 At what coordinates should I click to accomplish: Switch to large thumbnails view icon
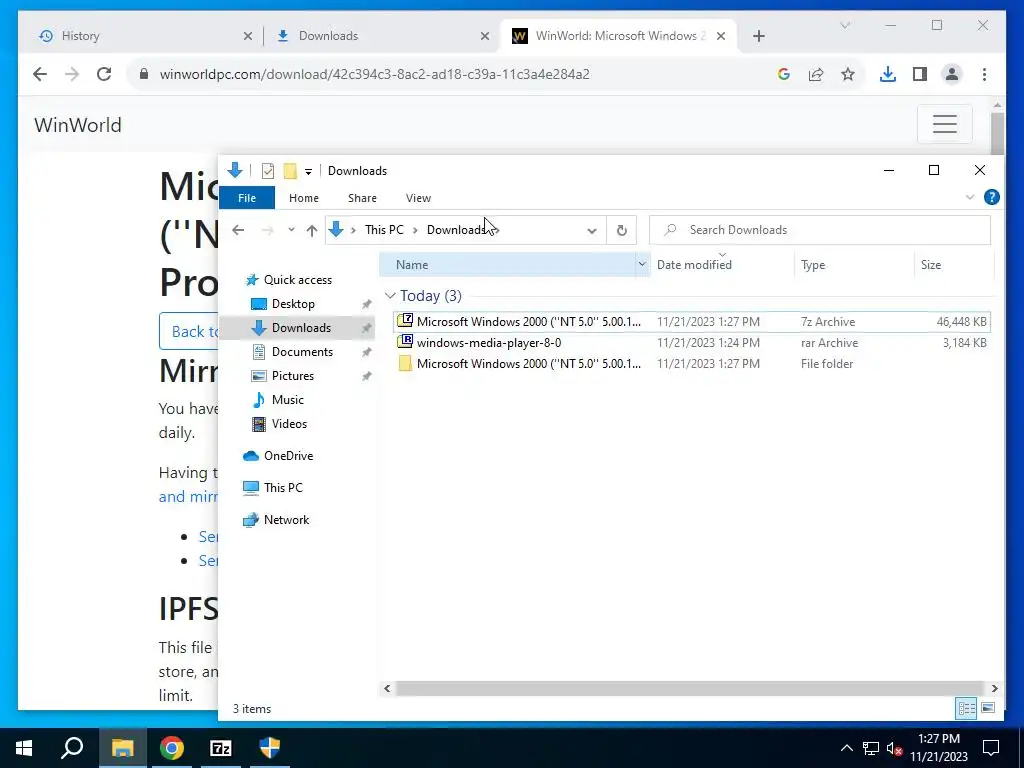[x=988, y=709]
